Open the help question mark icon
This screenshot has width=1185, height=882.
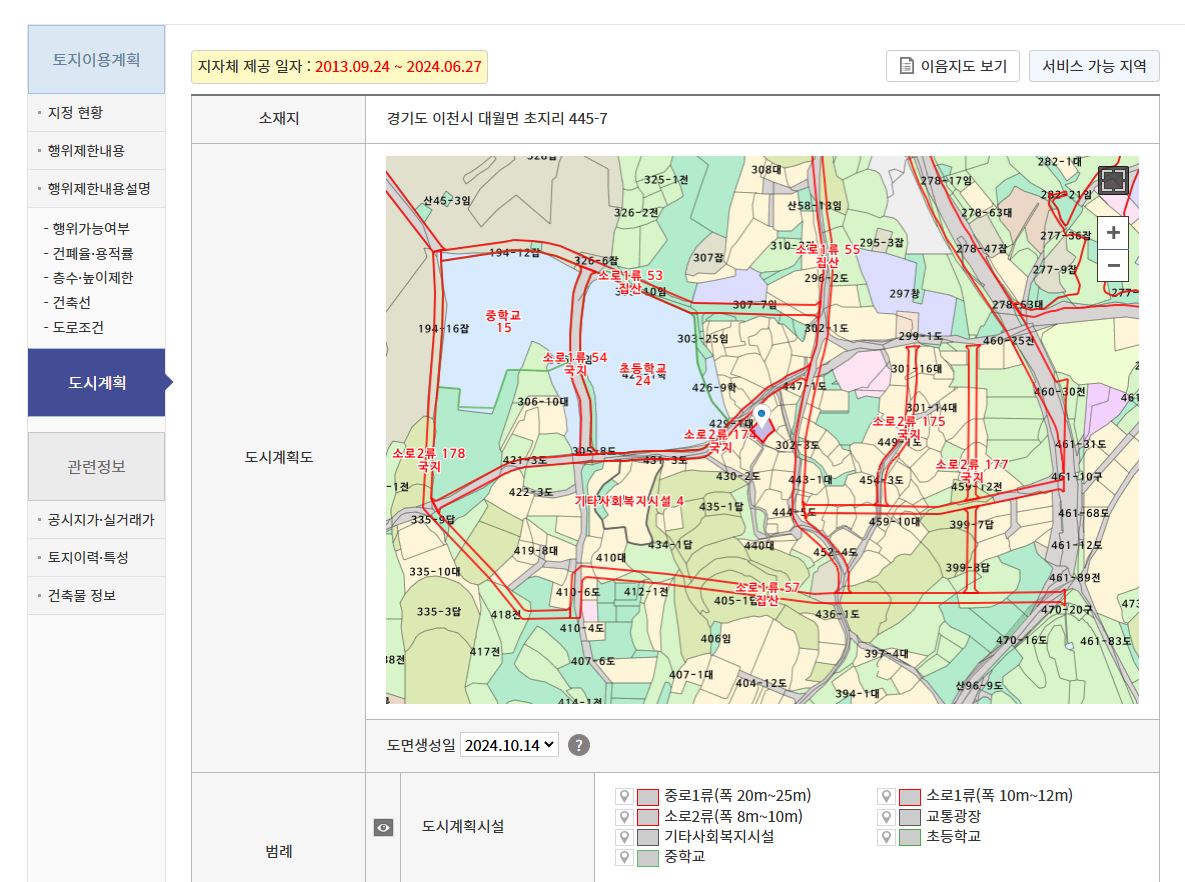579,745
